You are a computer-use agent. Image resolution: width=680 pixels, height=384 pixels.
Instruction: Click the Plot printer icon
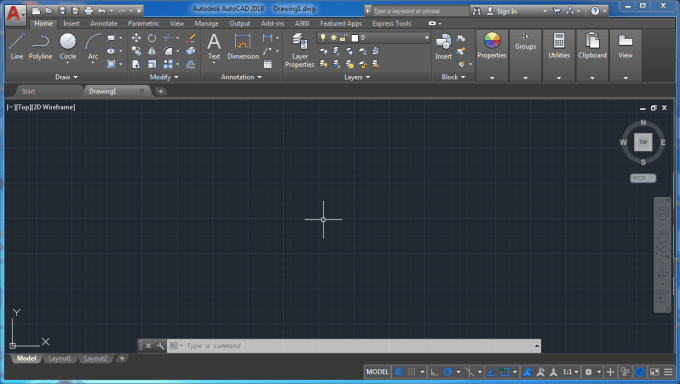coord(88,10)
